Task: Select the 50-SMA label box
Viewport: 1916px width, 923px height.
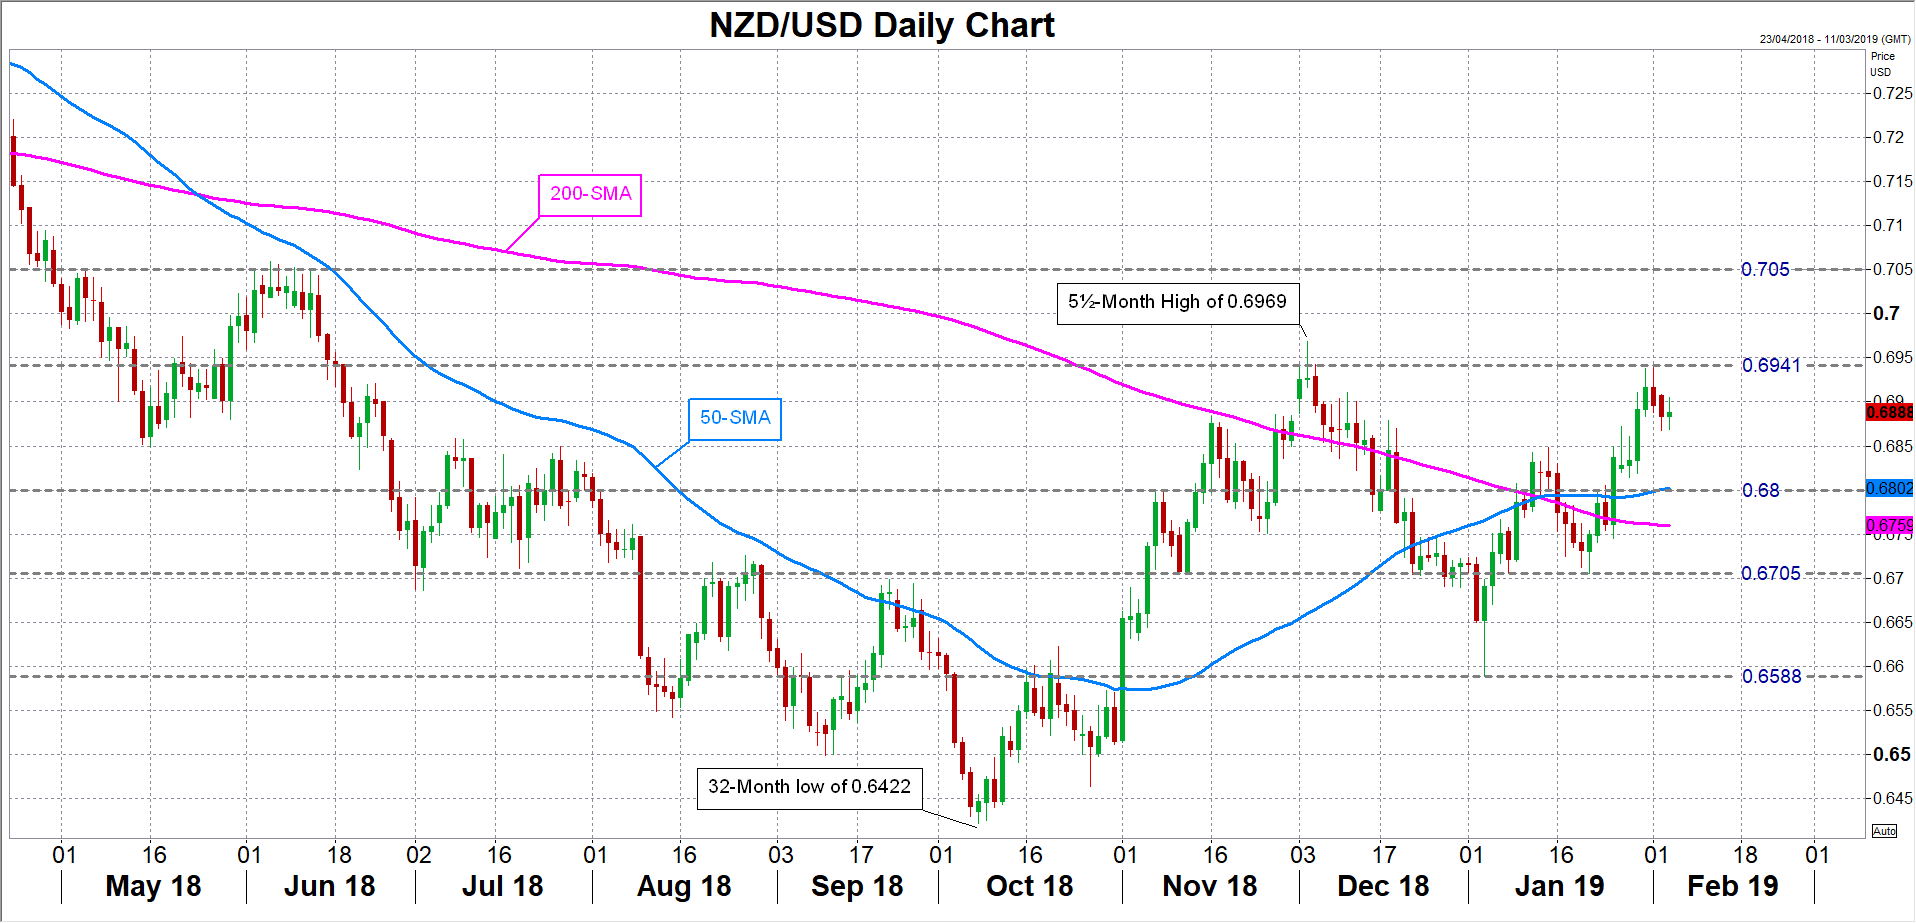Action: (735, 418)
